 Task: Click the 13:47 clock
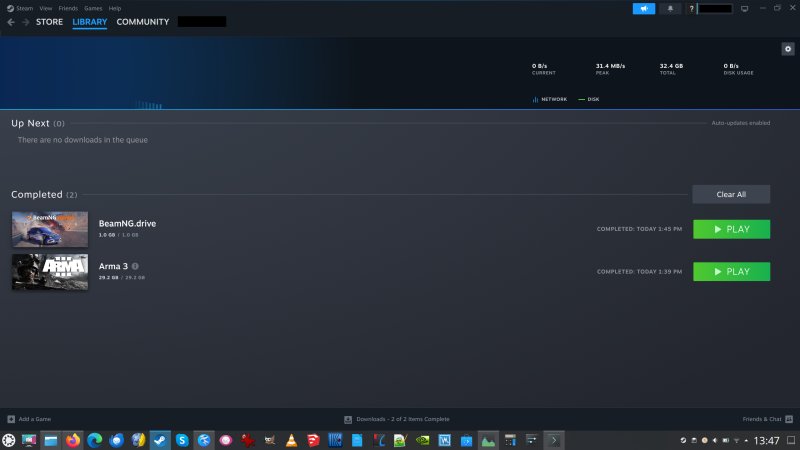pyautogui.click(x=766, y=440)
